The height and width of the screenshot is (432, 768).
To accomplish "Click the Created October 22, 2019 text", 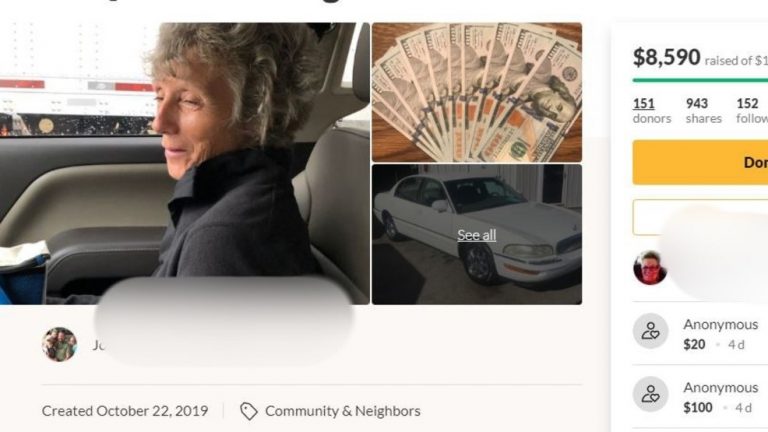I will coord(125,411).
